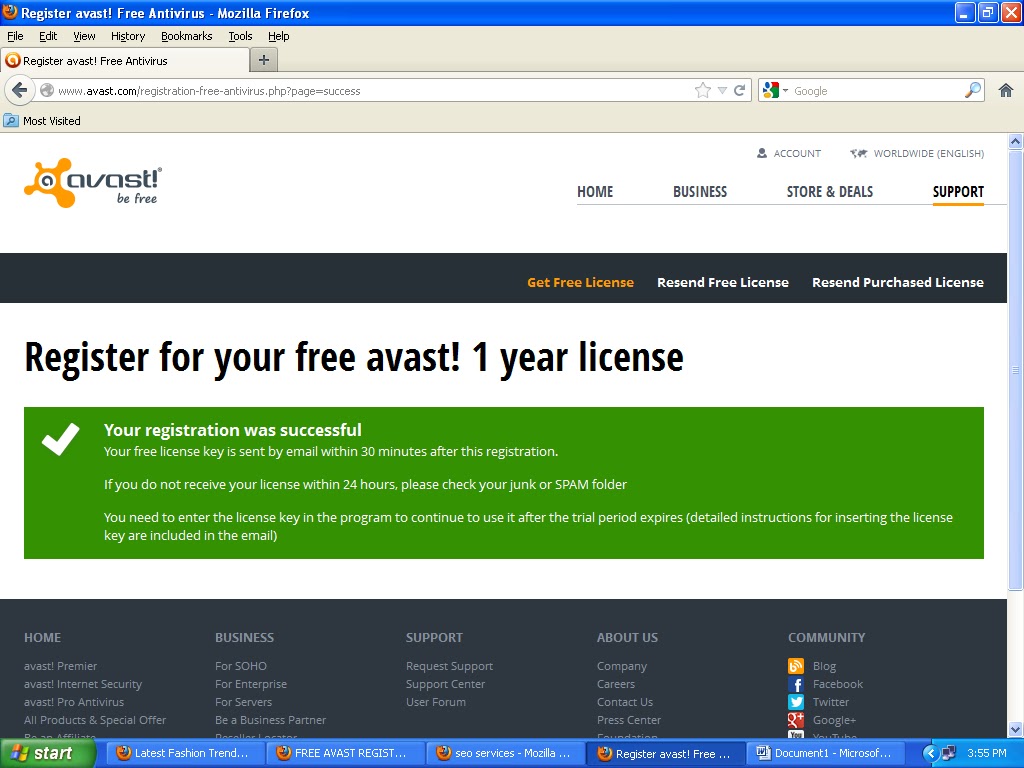Open the File menu
The height and width of the screenshot is (768, 1024).
15,36
